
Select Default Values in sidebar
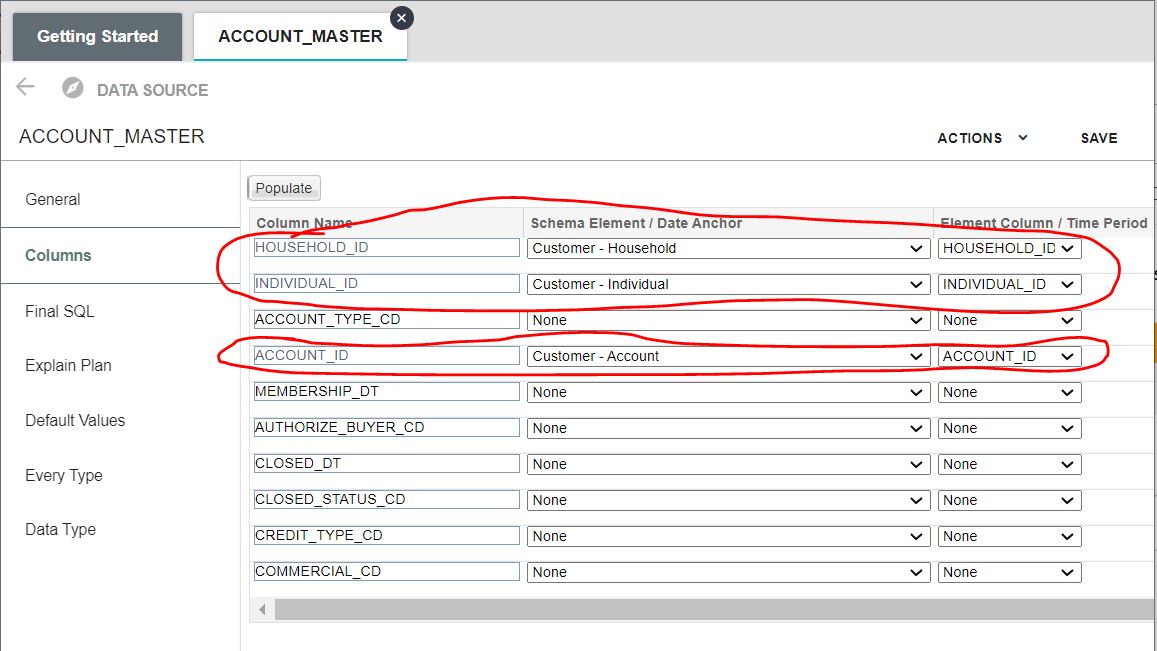[x=75, y=420]
